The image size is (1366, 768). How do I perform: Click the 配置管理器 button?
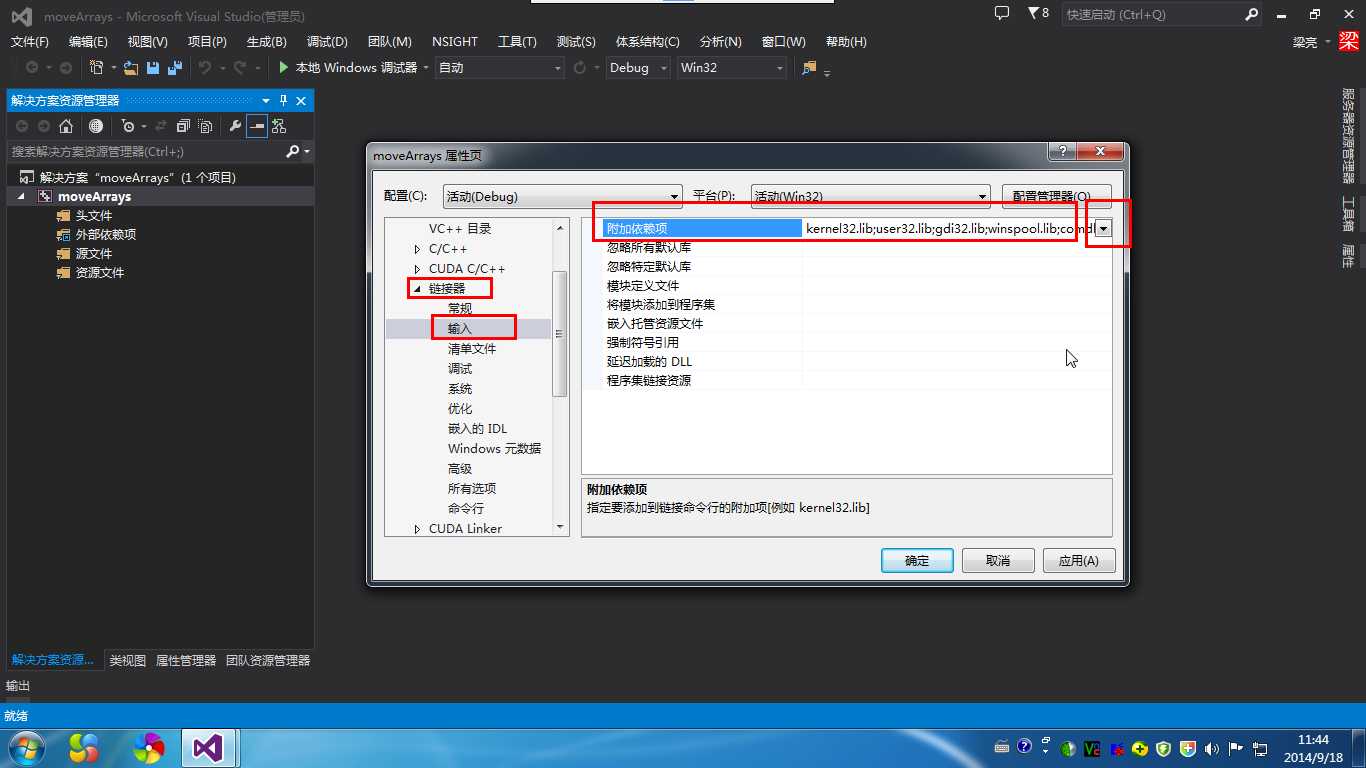(x=1057, y=196)
